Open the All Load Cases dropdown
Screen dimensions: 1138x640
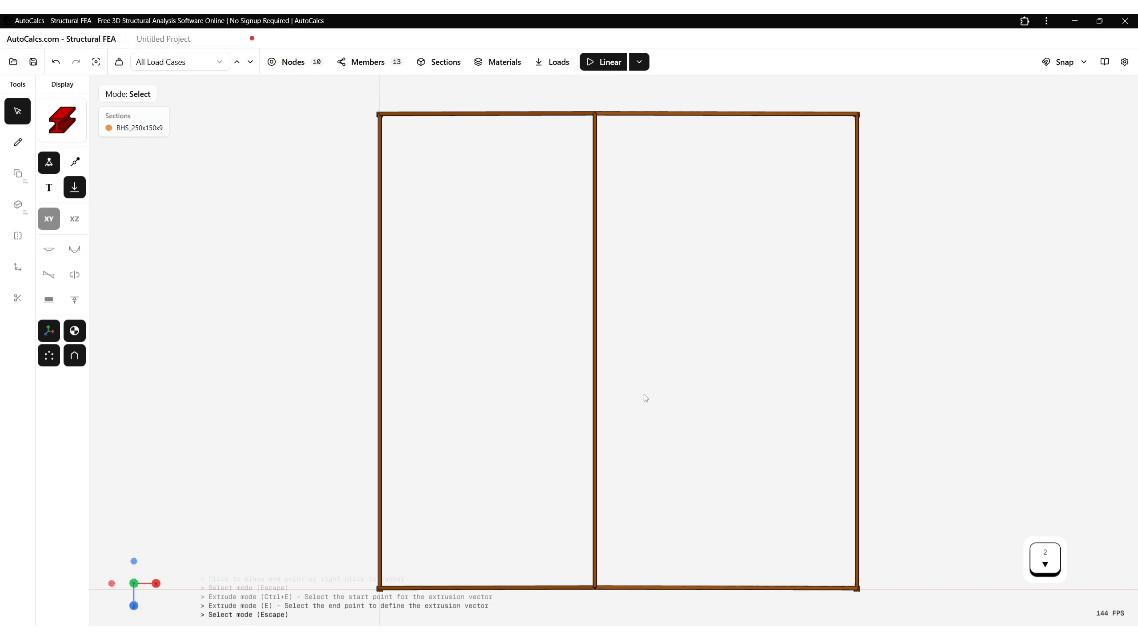(x=179, y=62)
